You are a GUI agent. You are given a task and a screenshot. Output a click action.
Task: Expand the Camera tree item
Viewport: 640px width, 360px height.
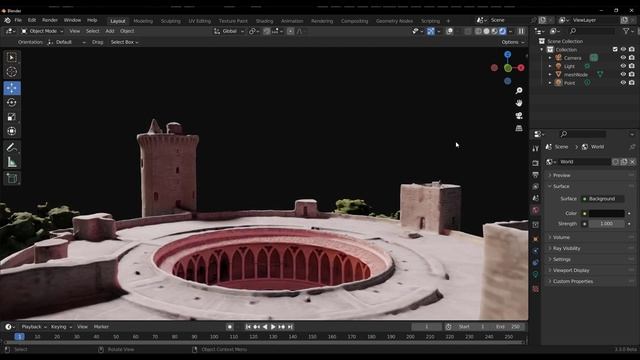click(550, 58)
